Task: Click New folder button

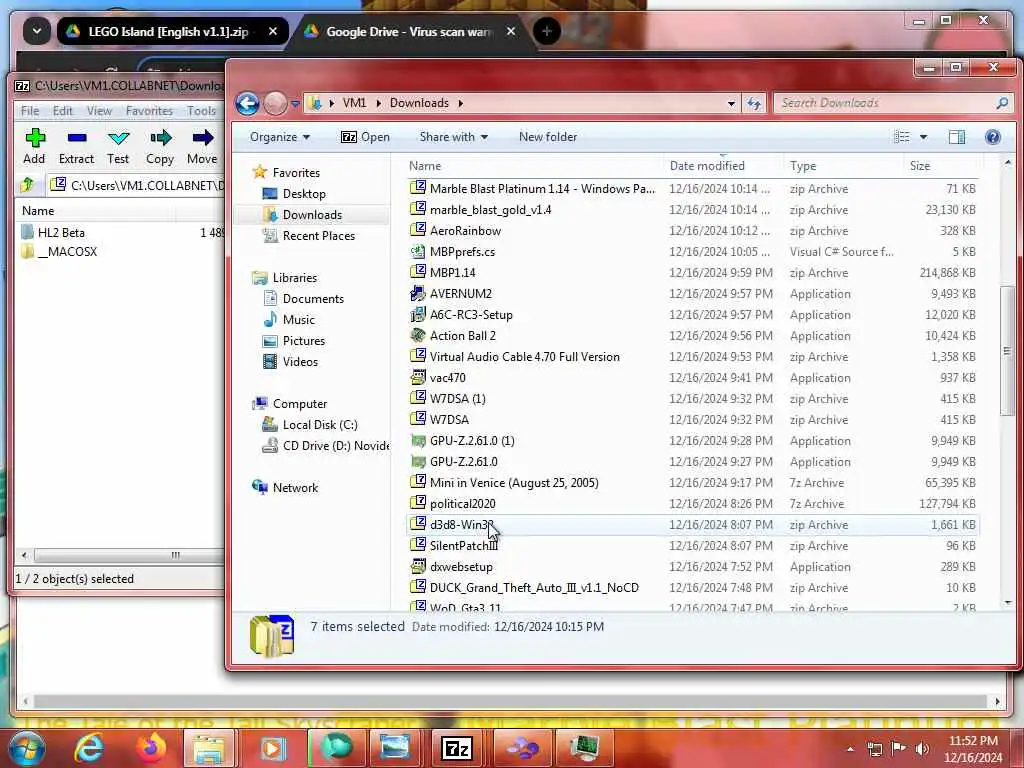Action: coord(548,137)
